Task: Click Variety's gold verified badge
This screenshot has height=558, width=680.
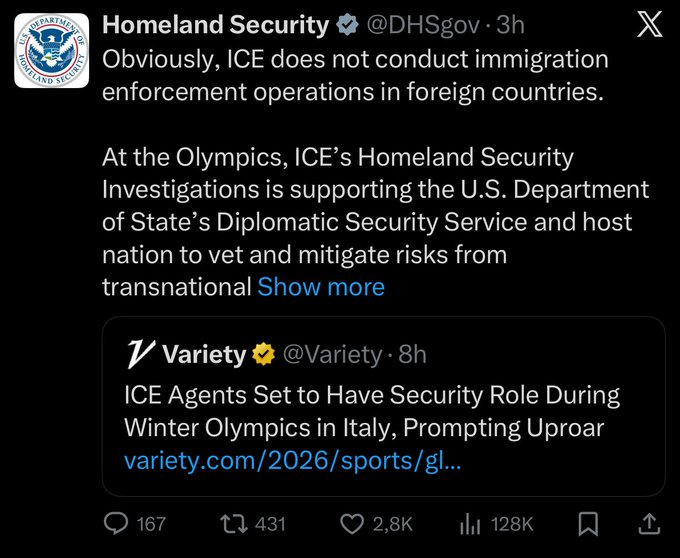Action: (264, 354)
